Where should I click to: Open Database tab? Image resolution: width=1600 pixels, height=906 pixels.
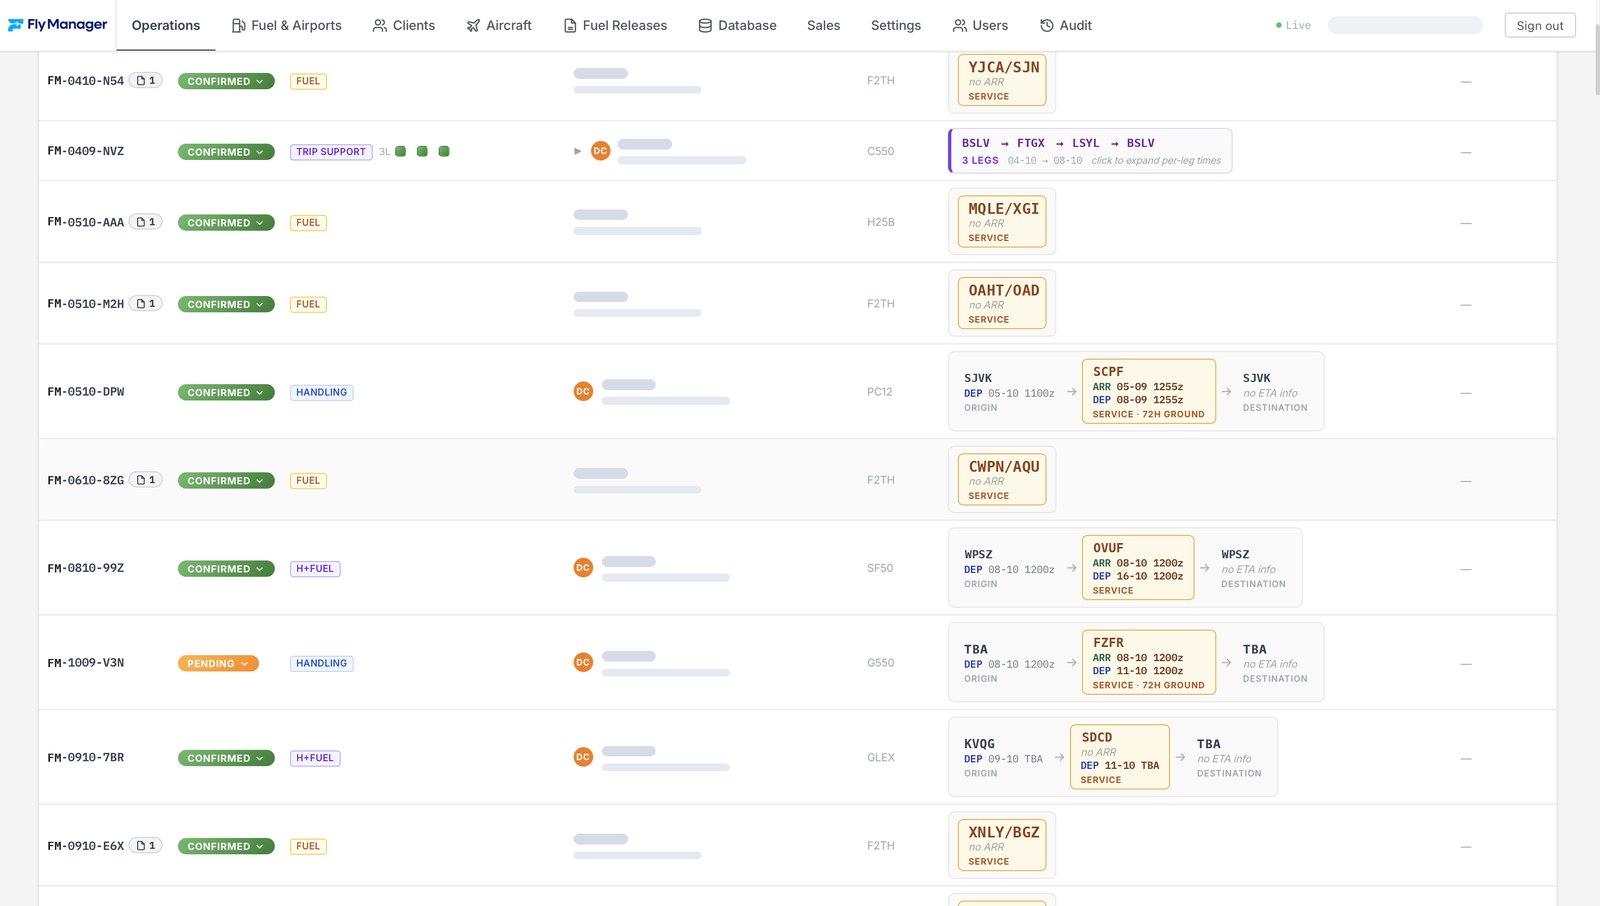point(737,25)
